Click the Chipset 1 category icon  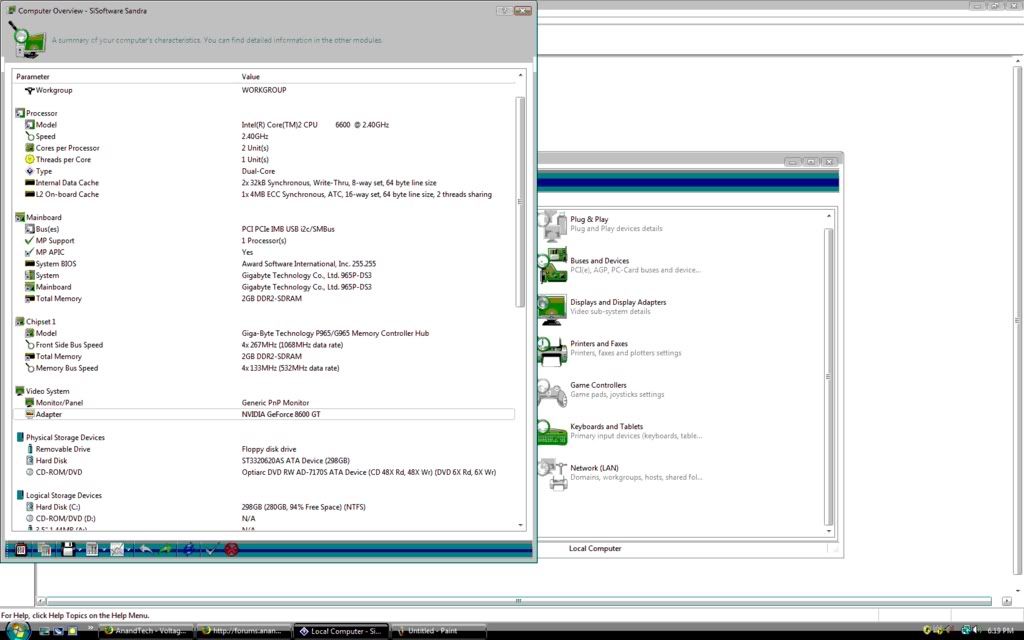[x=20, y=321]
